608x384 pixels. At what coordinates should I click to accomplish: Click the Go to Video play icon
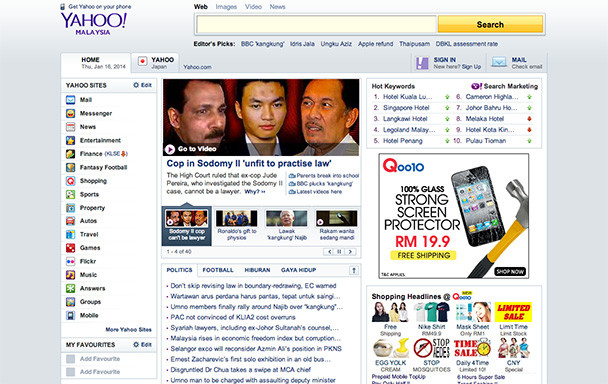[169, 149]
